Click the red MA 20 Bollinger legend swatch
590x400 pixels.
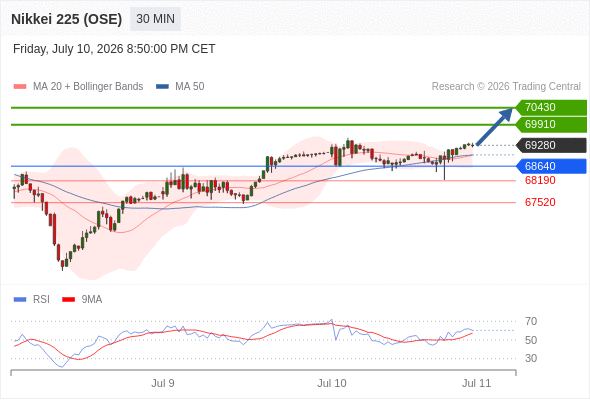[20, 87]
